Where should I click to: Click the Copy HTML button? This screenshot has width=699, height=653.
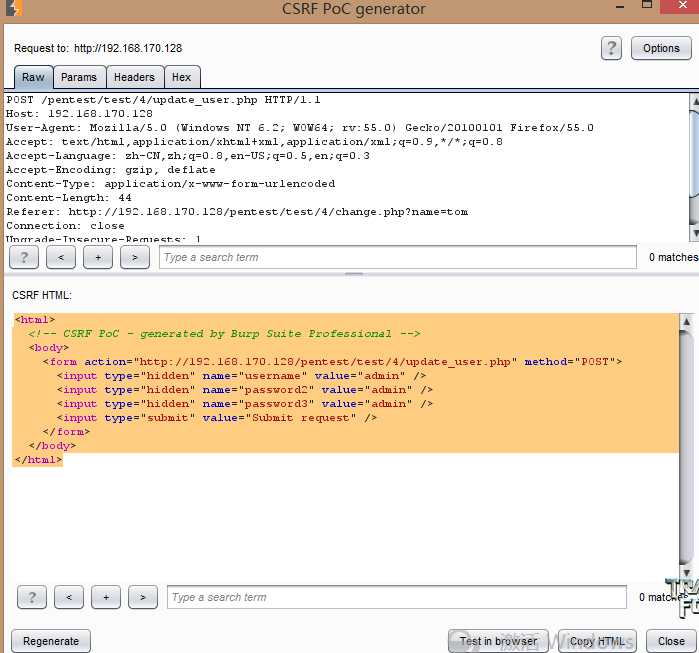597,641
